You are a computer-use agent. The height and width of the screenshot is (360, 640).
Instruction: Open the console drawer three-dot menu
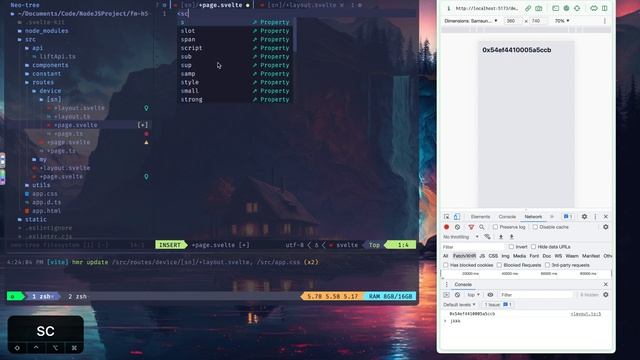[447, 284]
